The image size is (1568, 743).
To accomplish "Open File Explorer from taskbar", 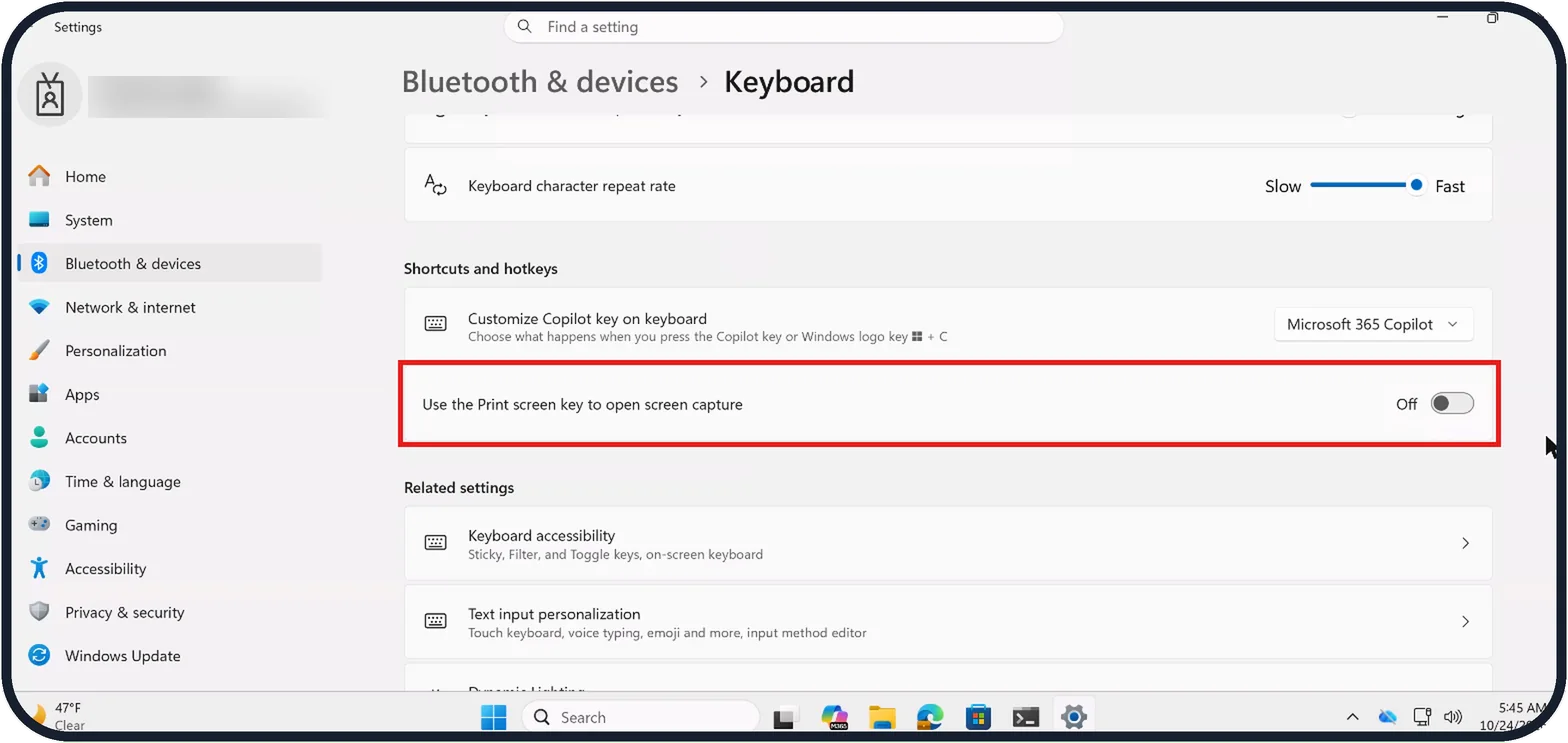I will (882, 717).
